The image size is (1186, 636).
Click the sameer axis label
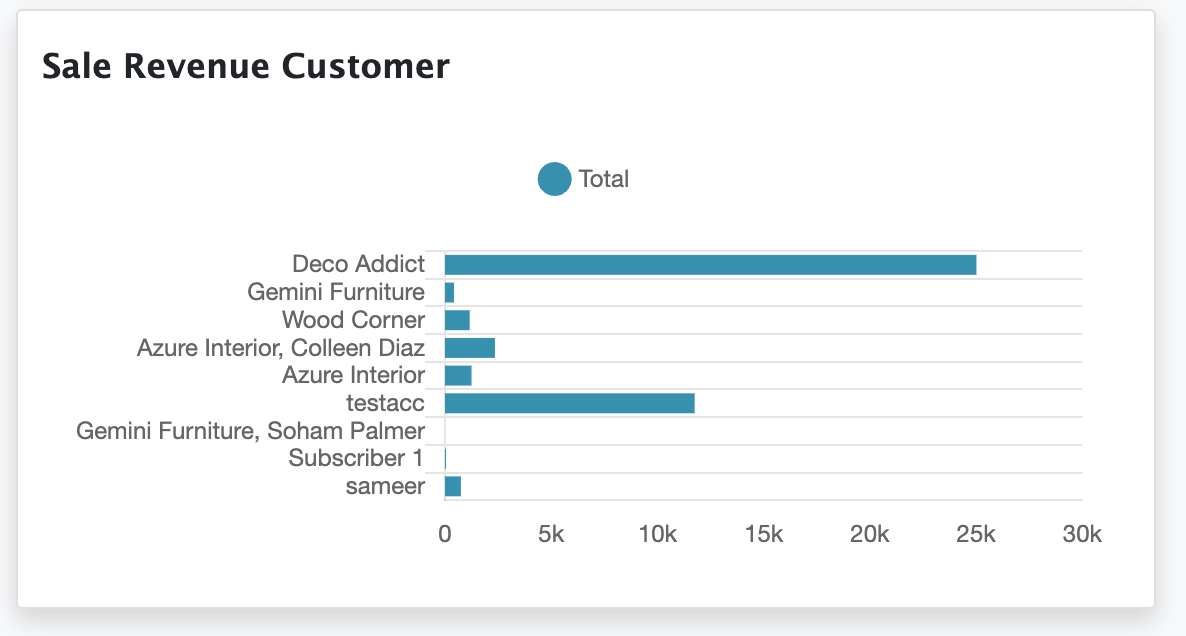[x=385, y=486]
